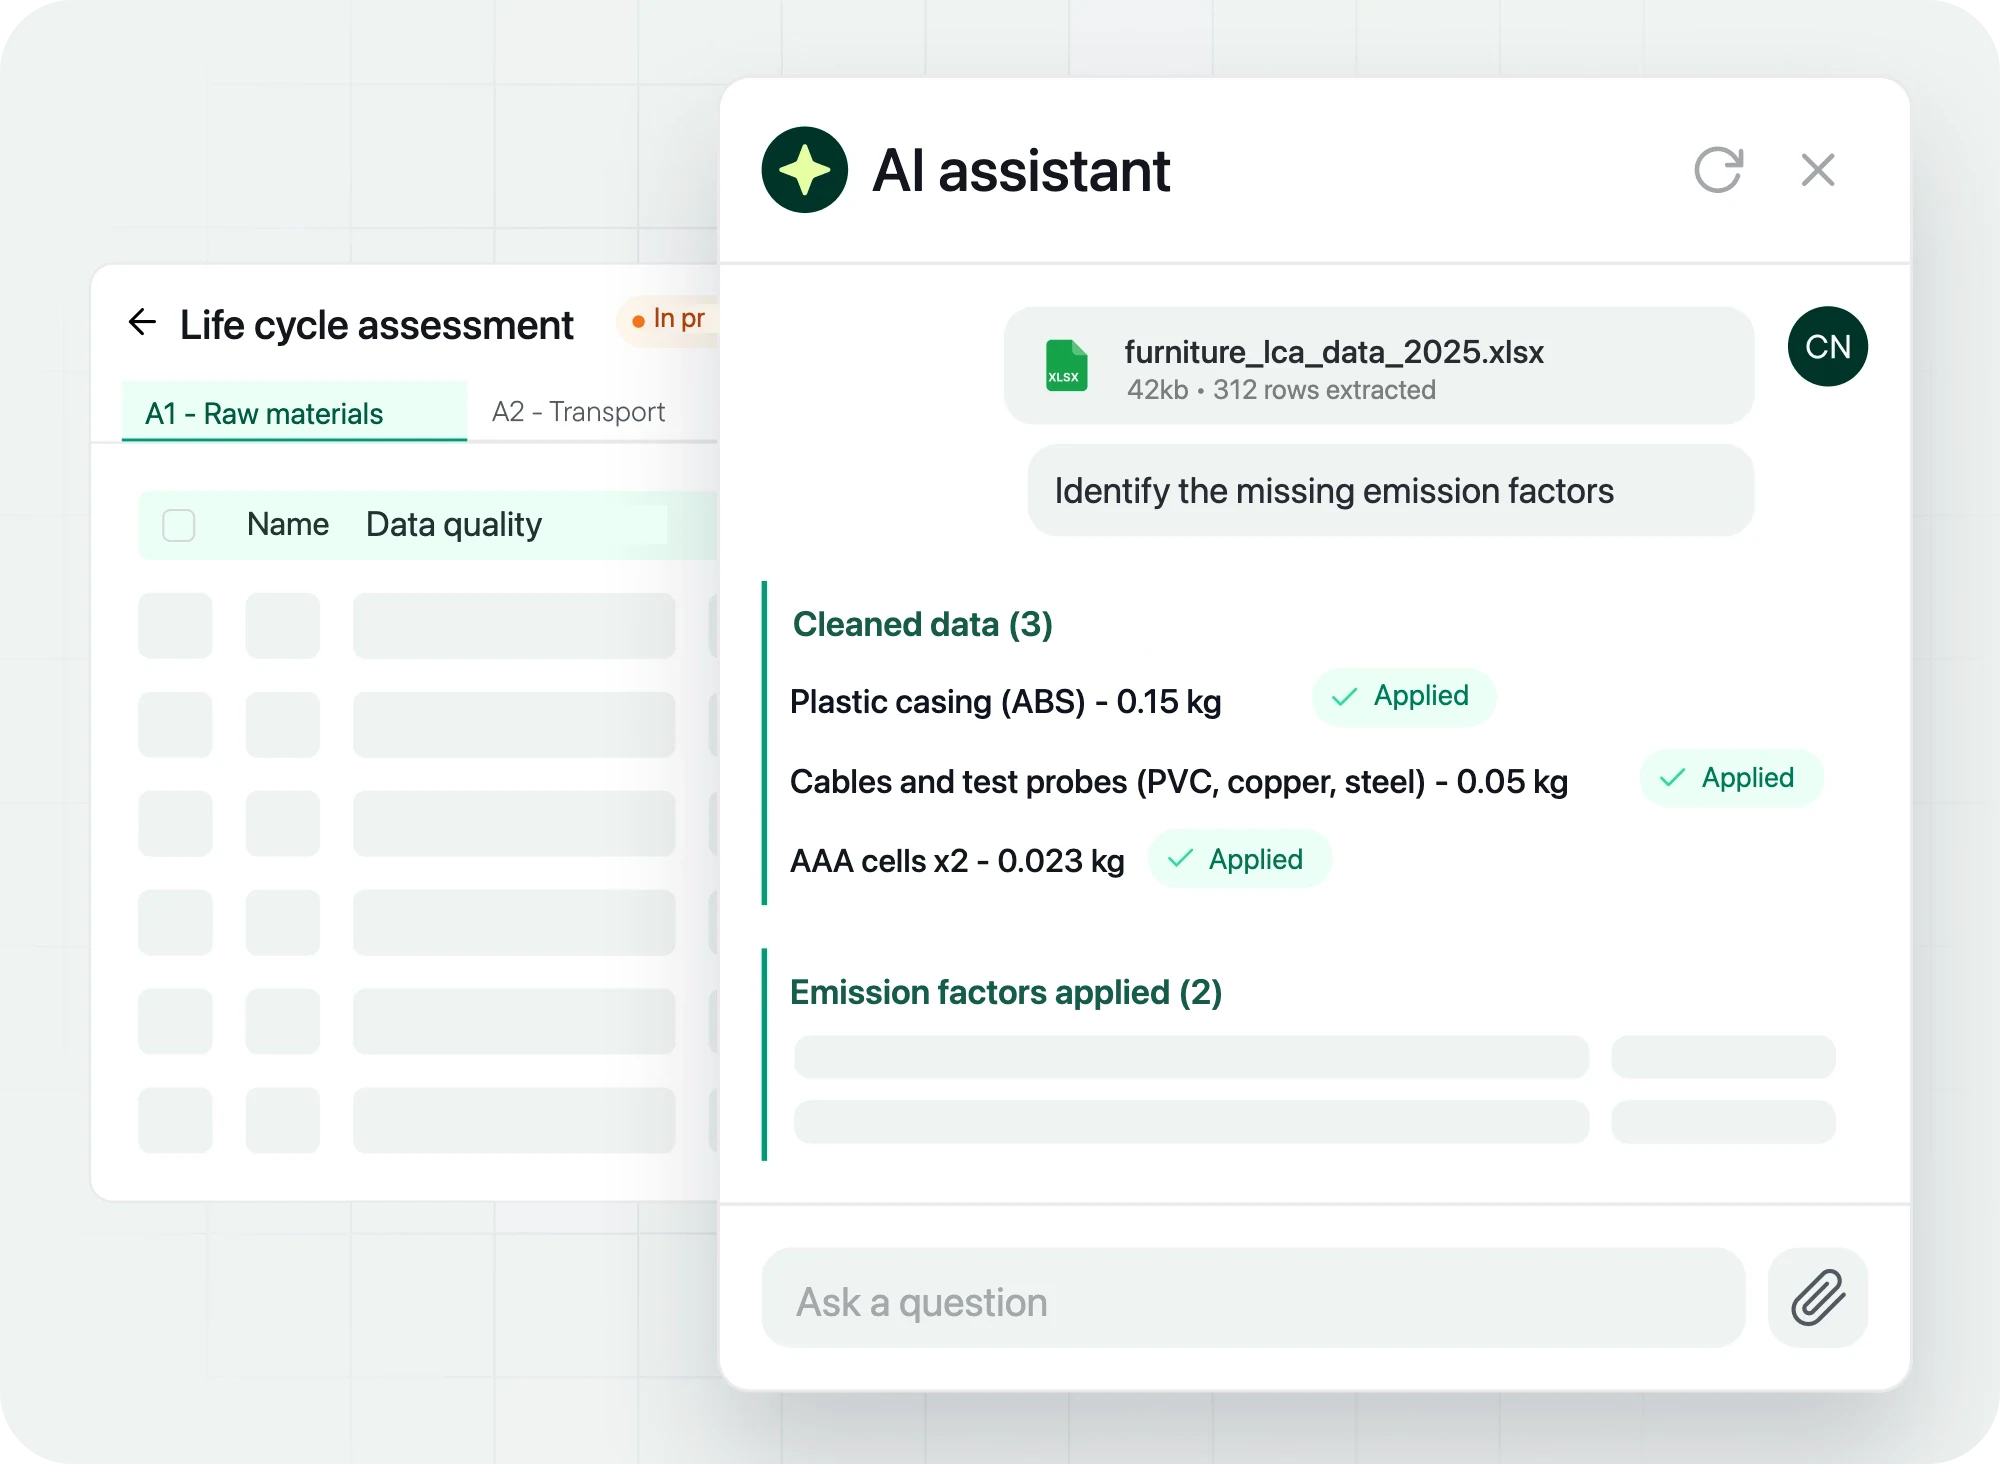
Task: Click the AAA cells x2 - 0.023 kg entry
Action: [x=957, y=861]
